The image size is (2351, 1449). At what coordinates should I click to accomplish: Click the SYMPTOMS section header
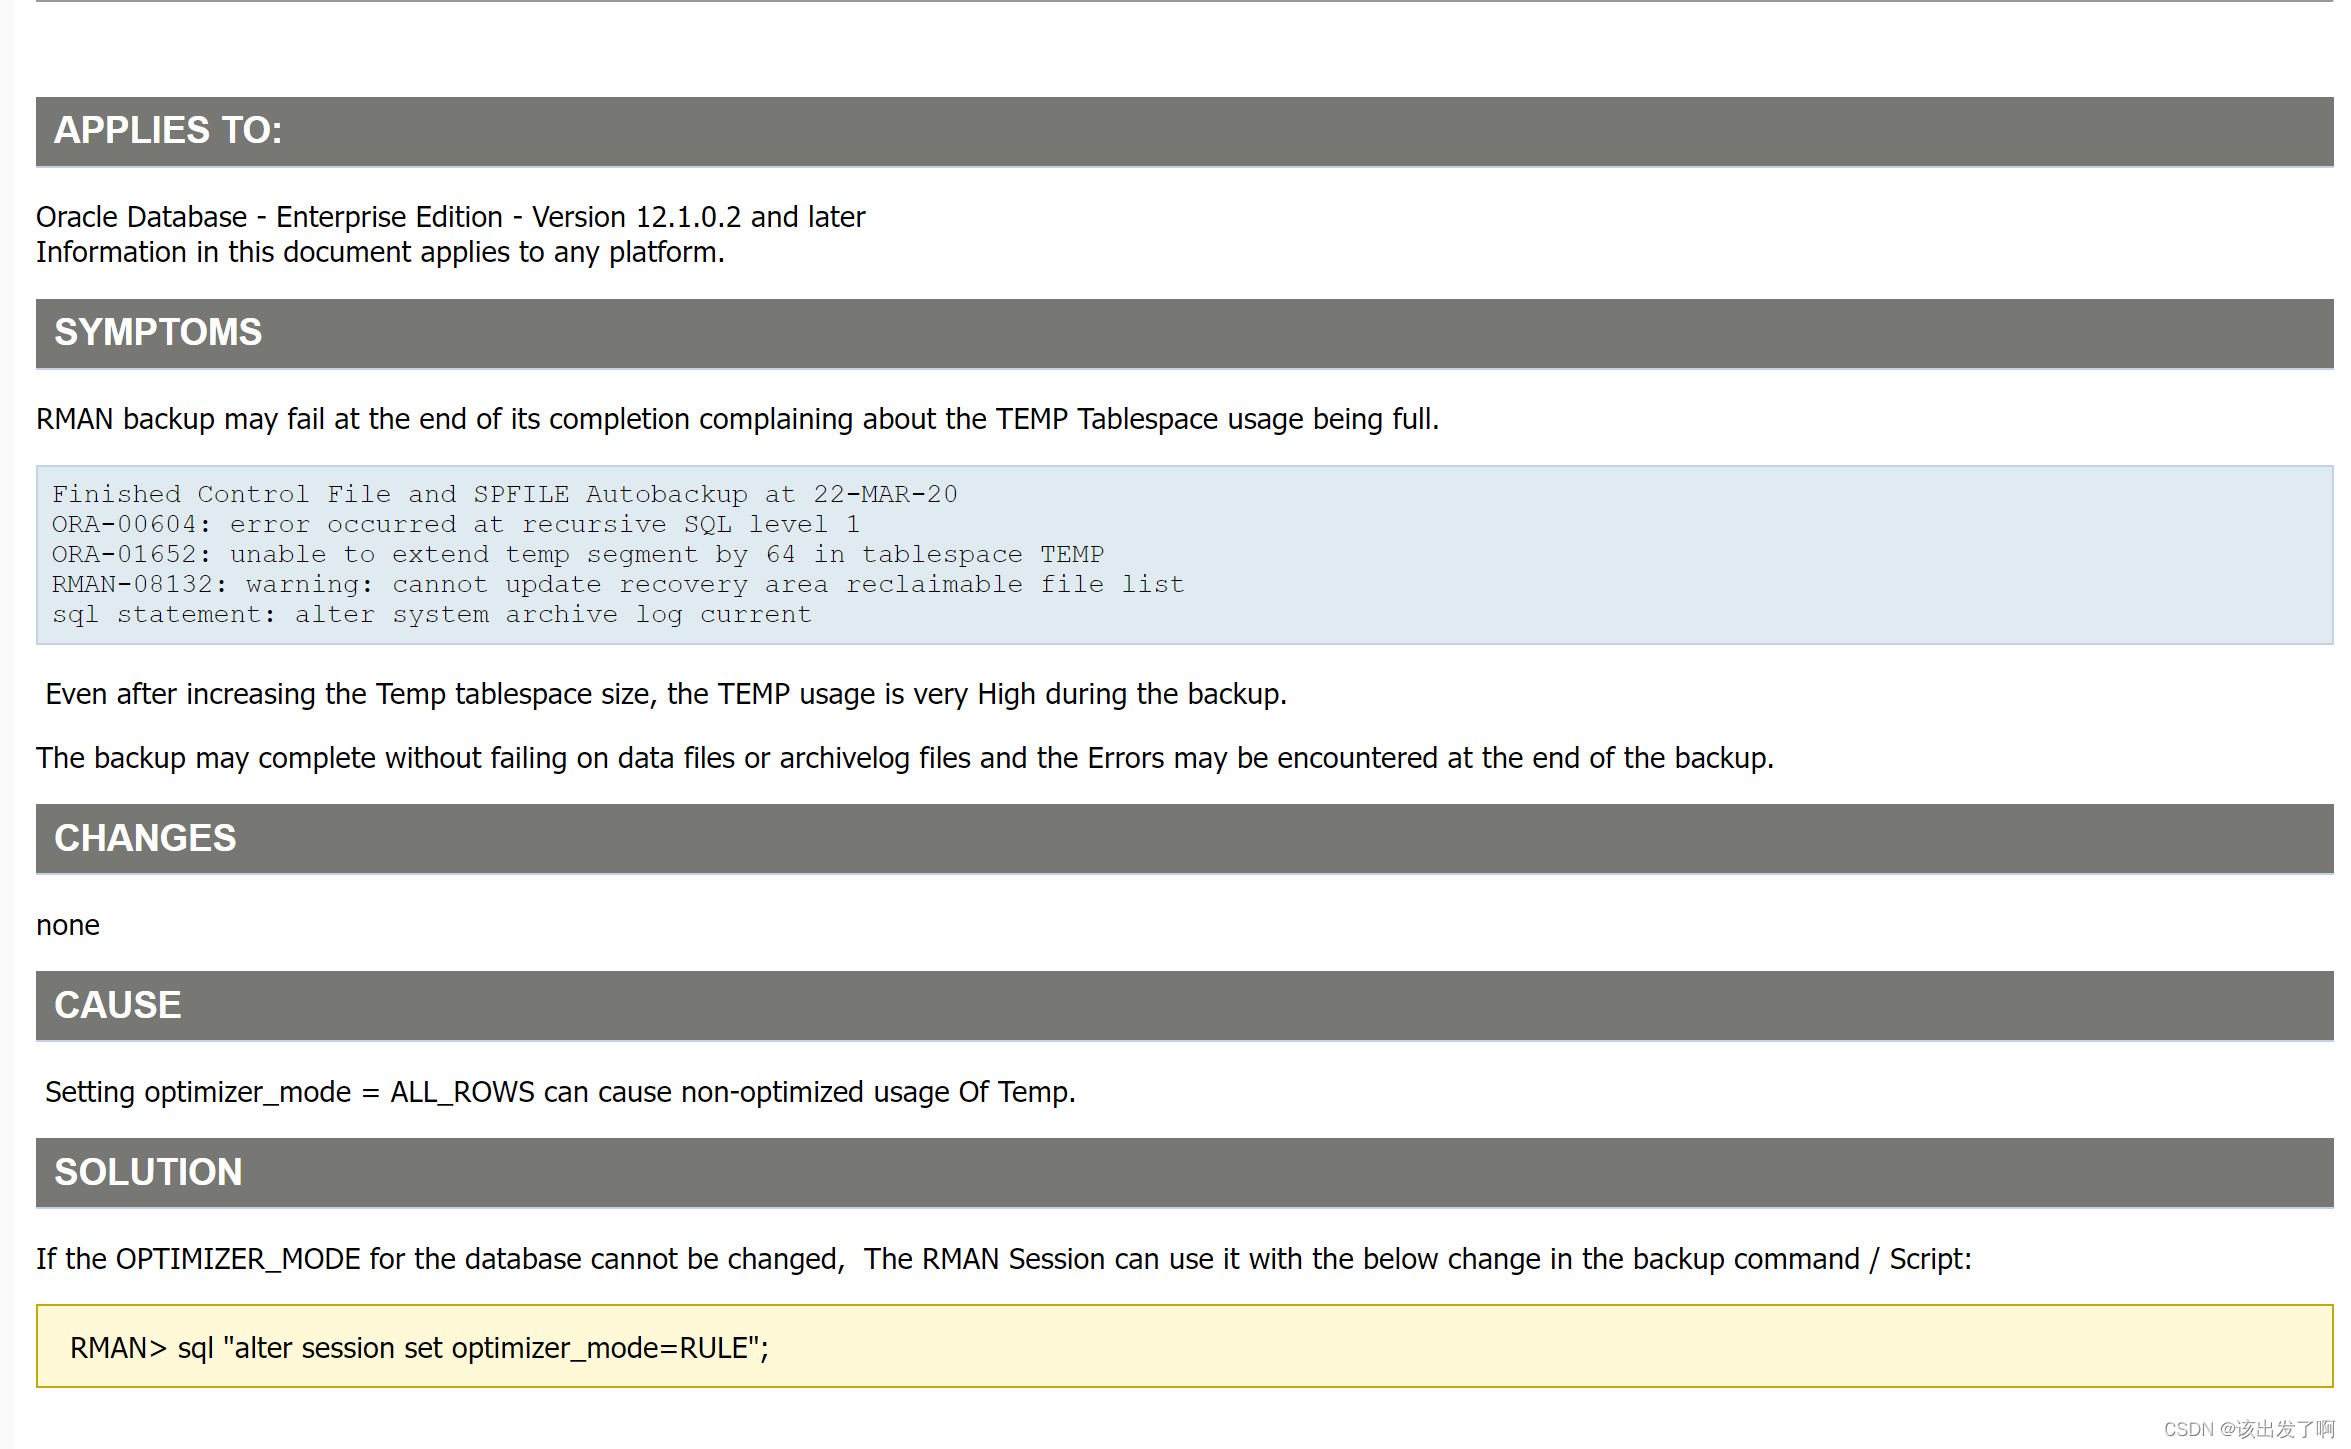pyautogui.click(x=1184, y=333)
